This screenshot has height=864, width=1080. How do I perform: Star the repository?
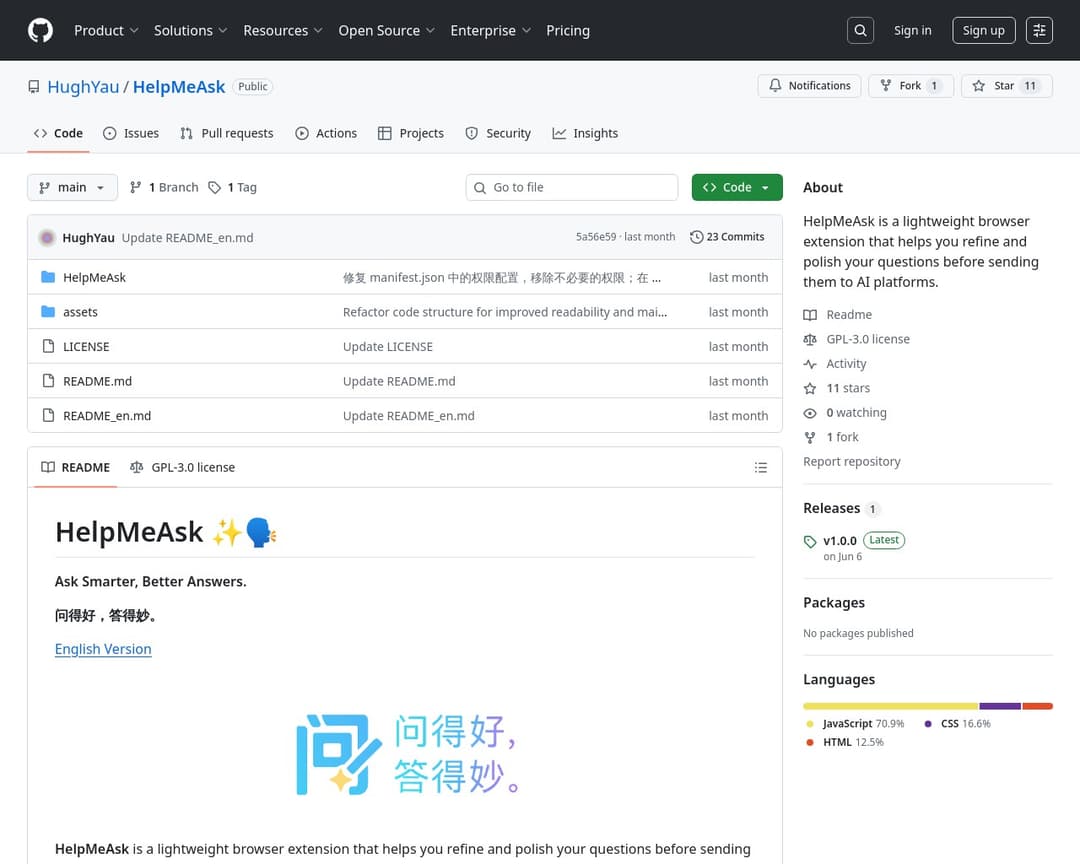click(1006, 85)
